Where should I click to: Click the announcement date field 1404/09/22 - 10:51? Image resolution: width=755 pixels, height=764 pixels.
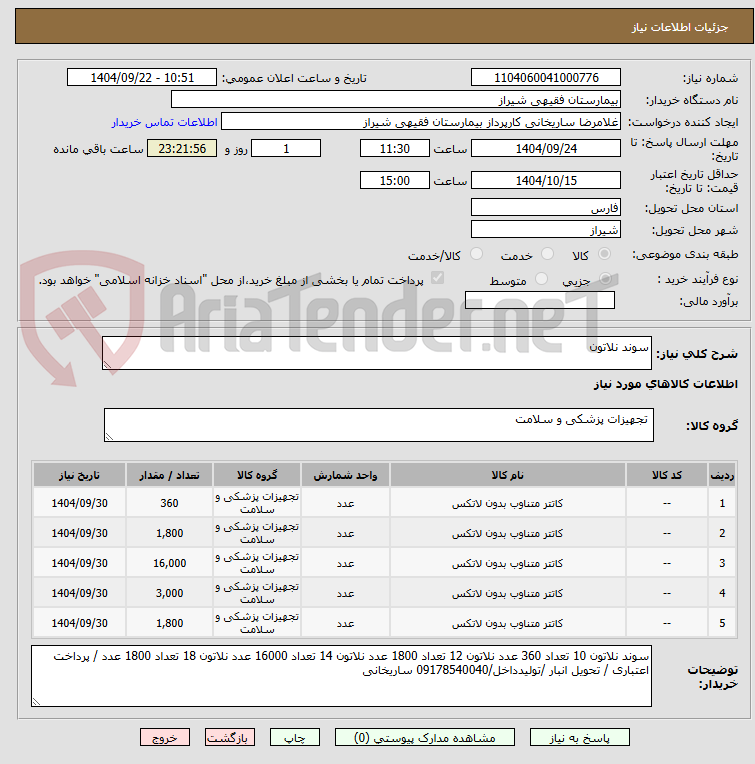click(x=142, y=77)
